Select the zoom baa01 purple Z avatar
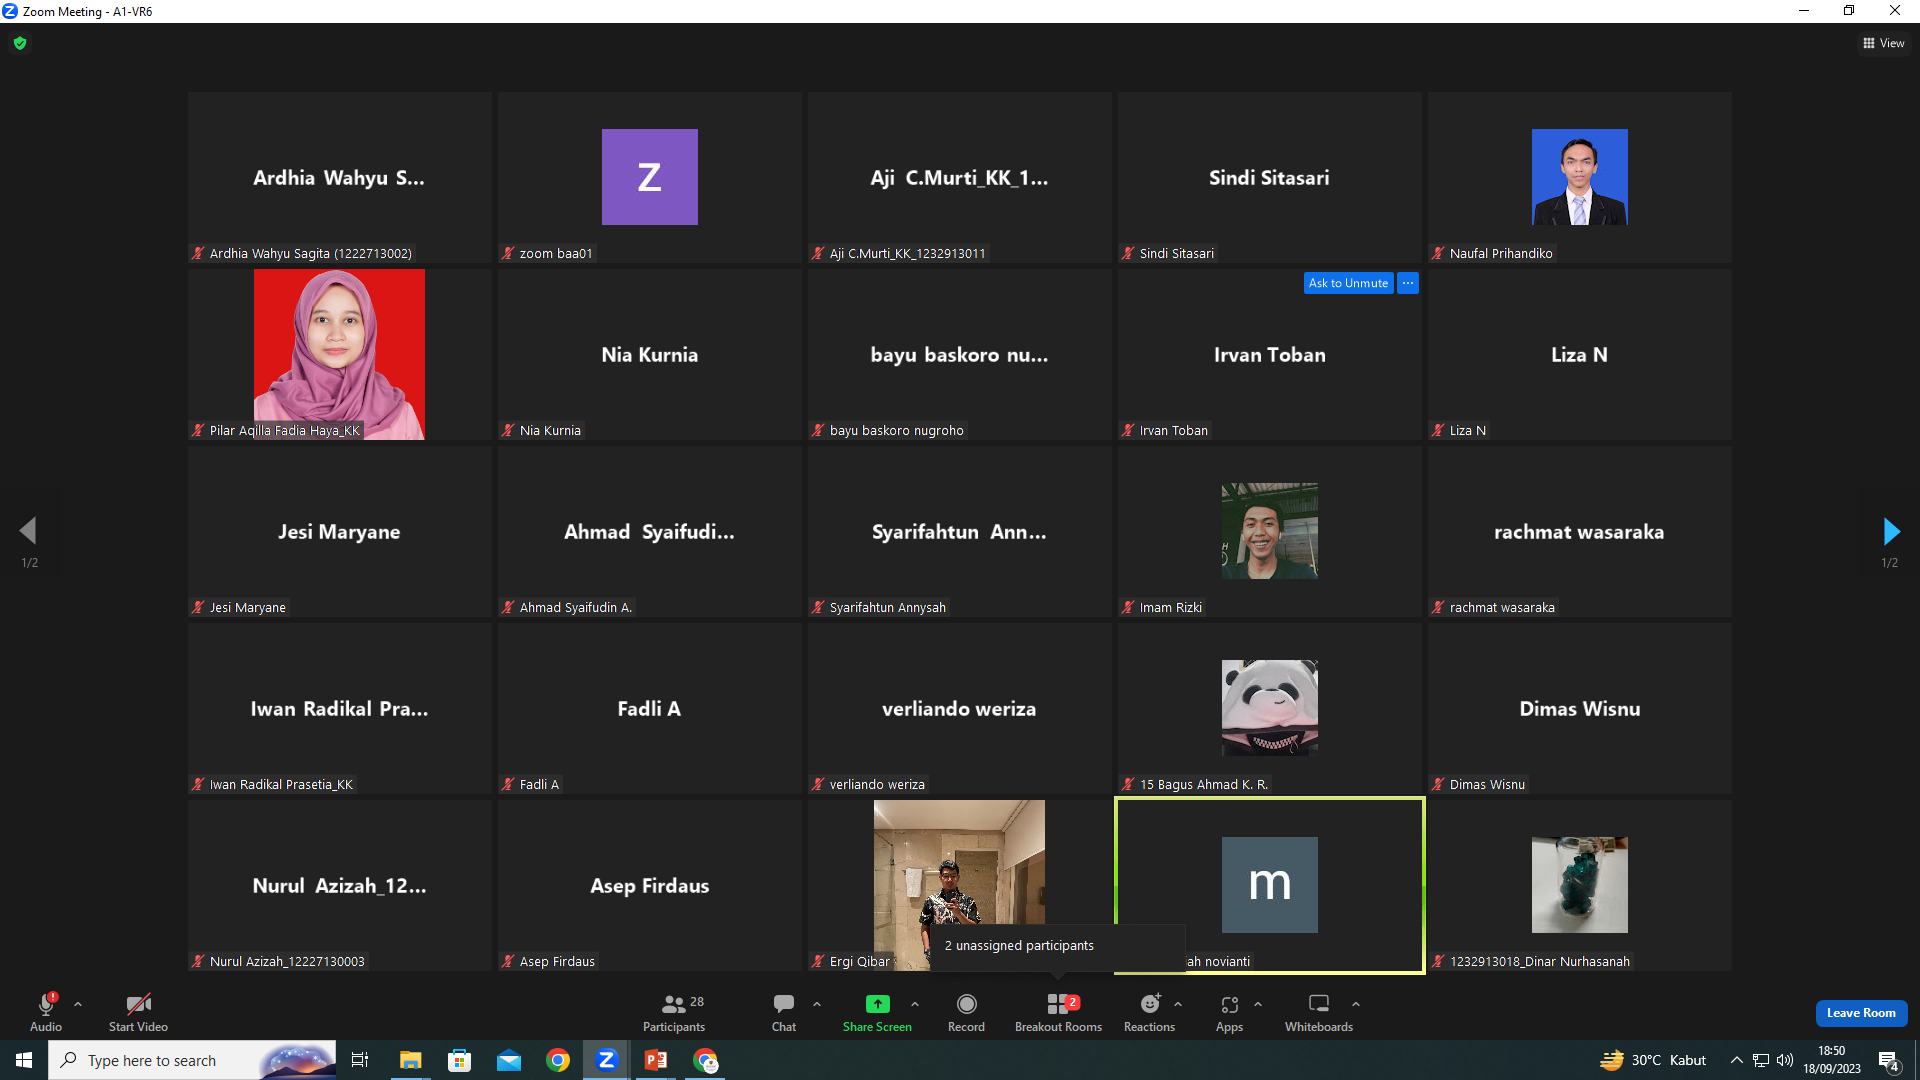 coord(650,177)
